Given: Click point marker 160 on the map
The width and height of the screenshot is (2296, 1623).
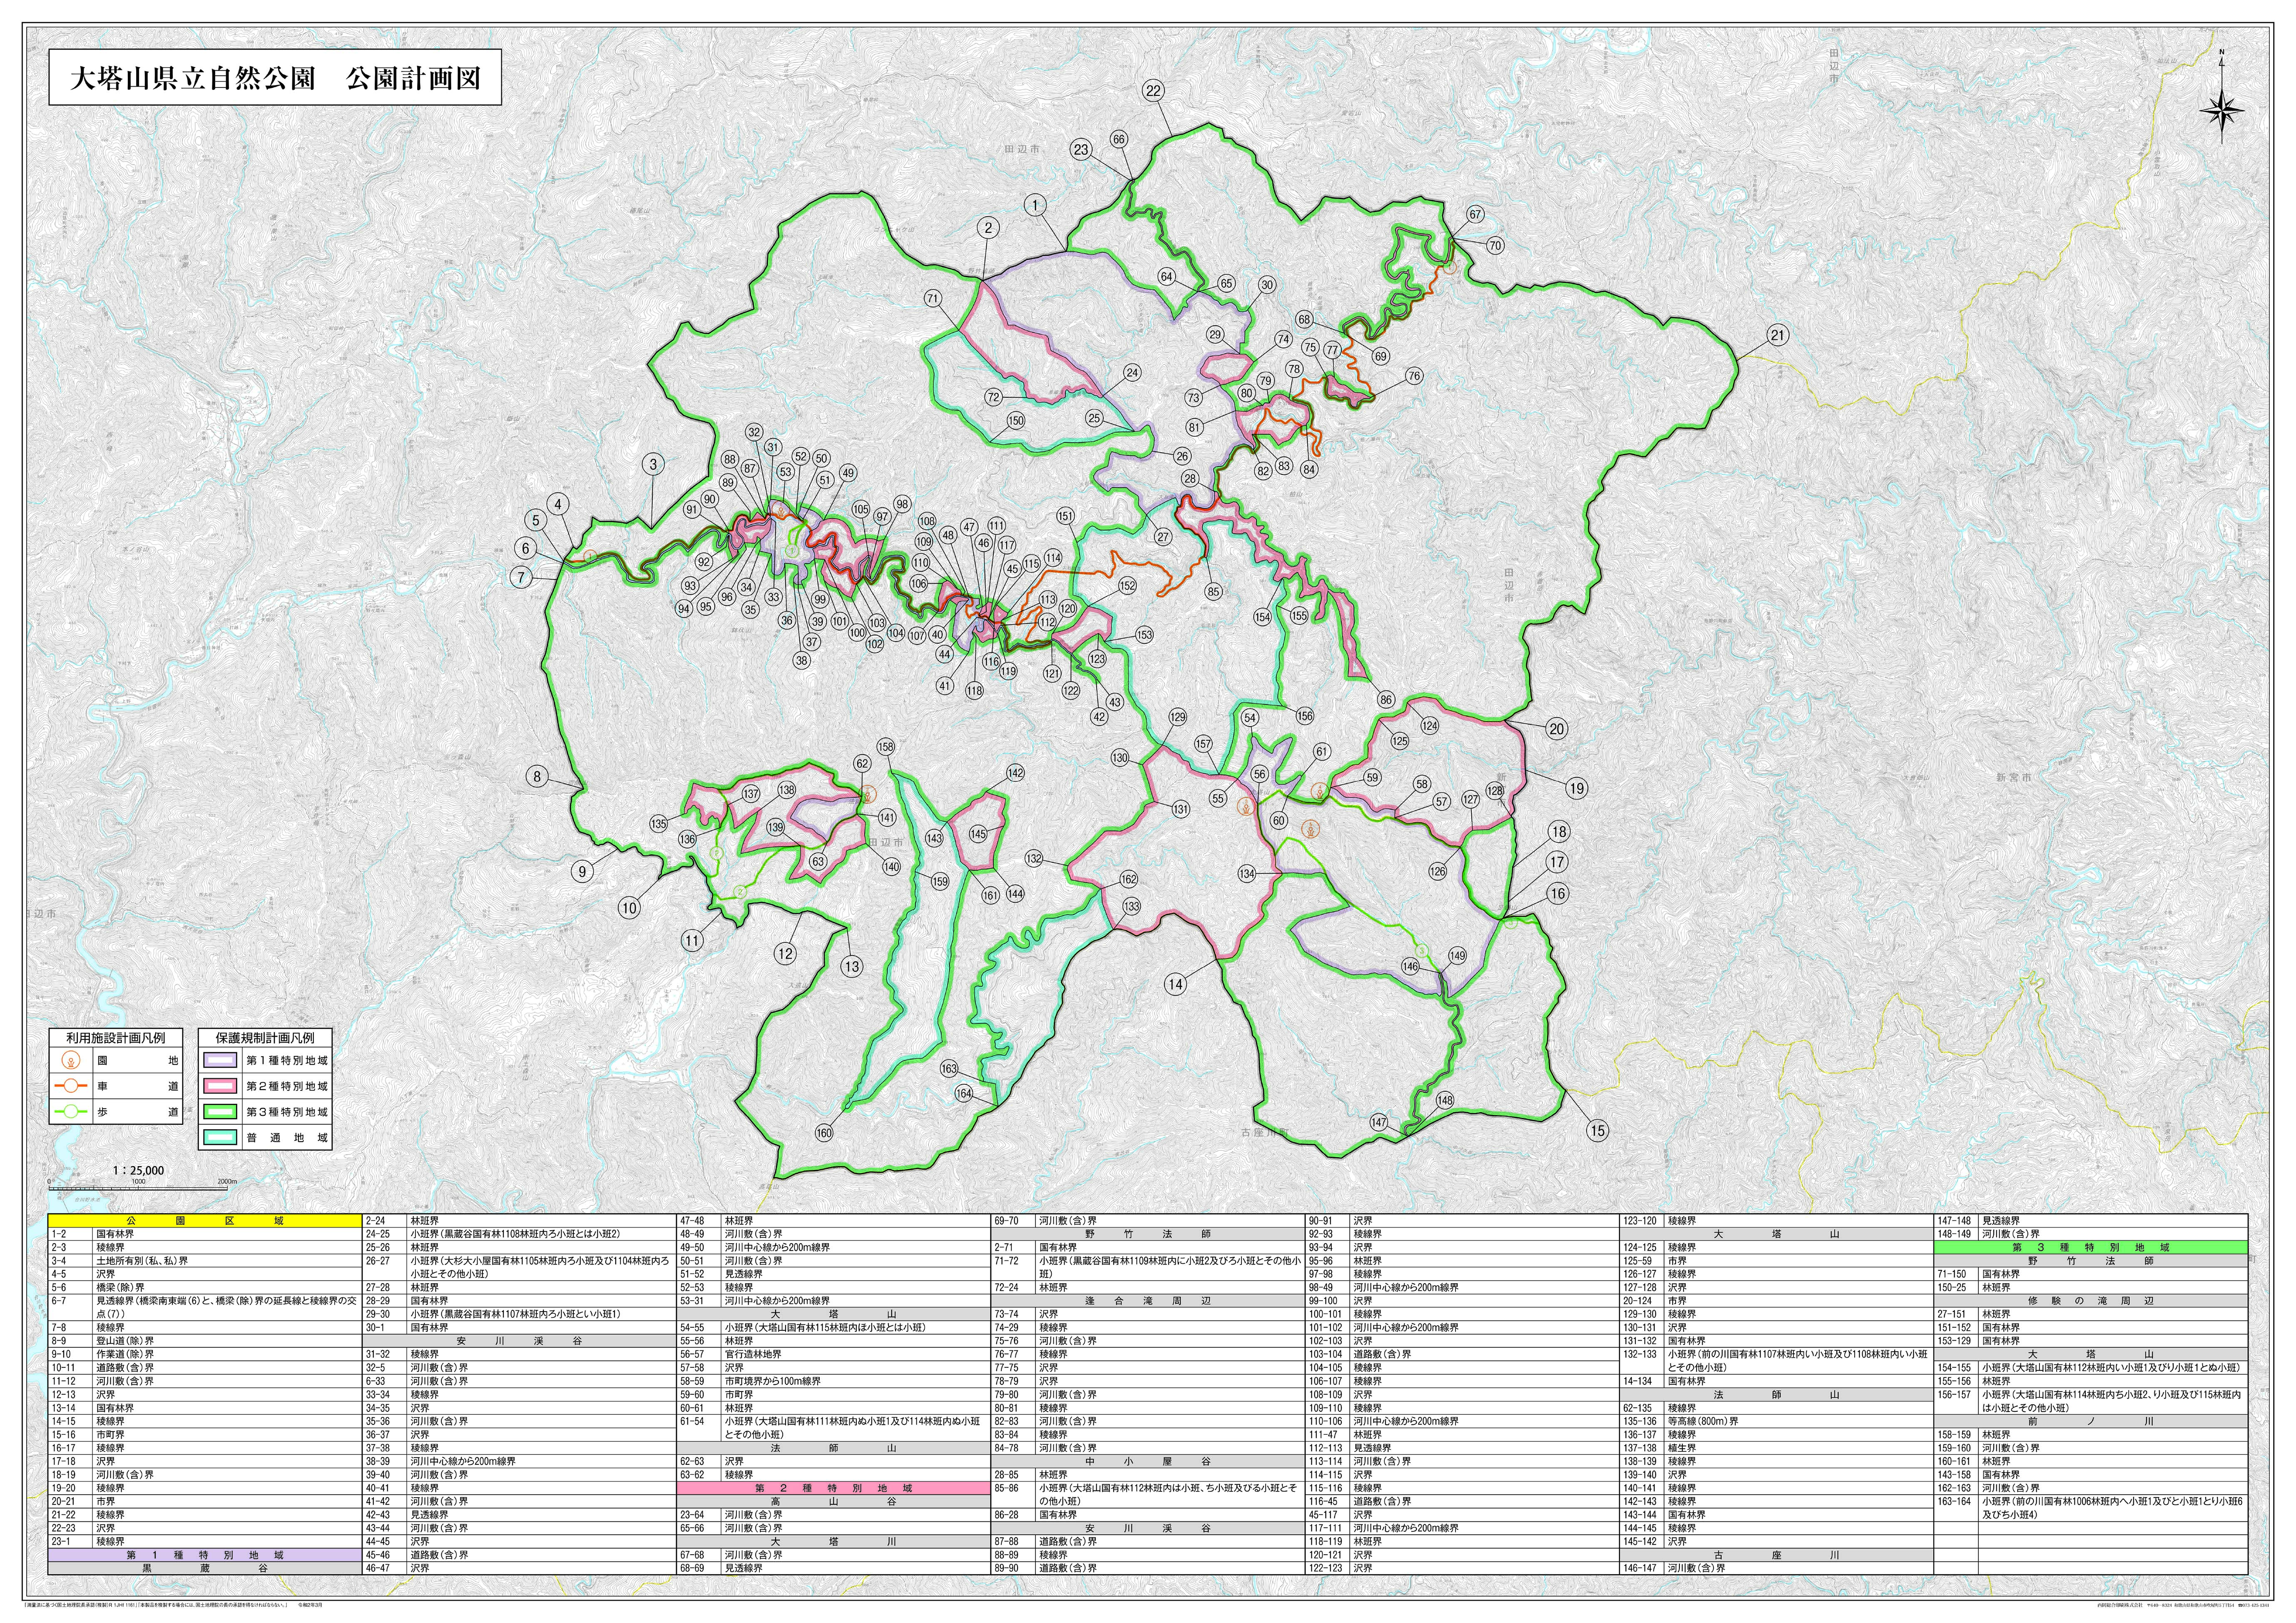Looking at the screenshot, I should (x=824, y=1133).
